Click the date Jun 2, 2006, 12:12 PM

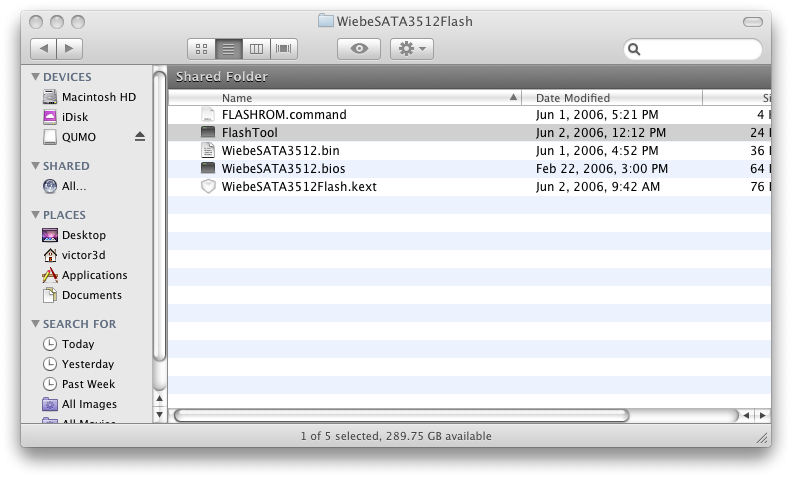tap(601, 132)
